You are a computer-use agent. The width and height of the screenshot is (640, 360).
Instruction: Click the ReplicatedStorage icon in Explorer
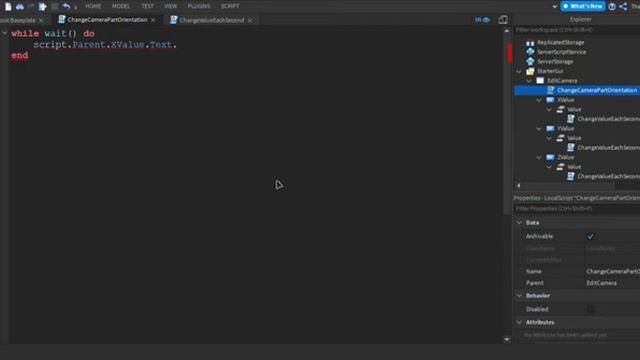tap(530, 42)
